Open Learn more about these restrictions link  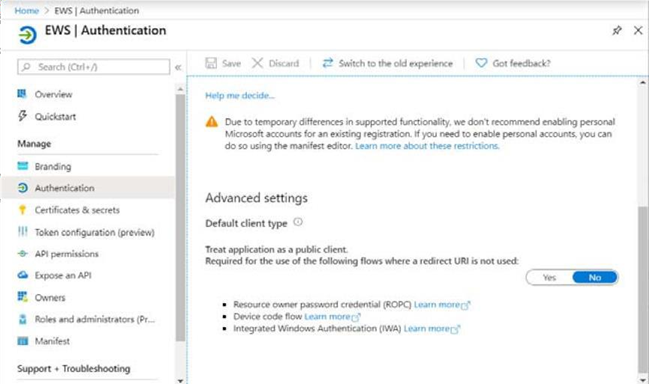[x=427, y=146]
